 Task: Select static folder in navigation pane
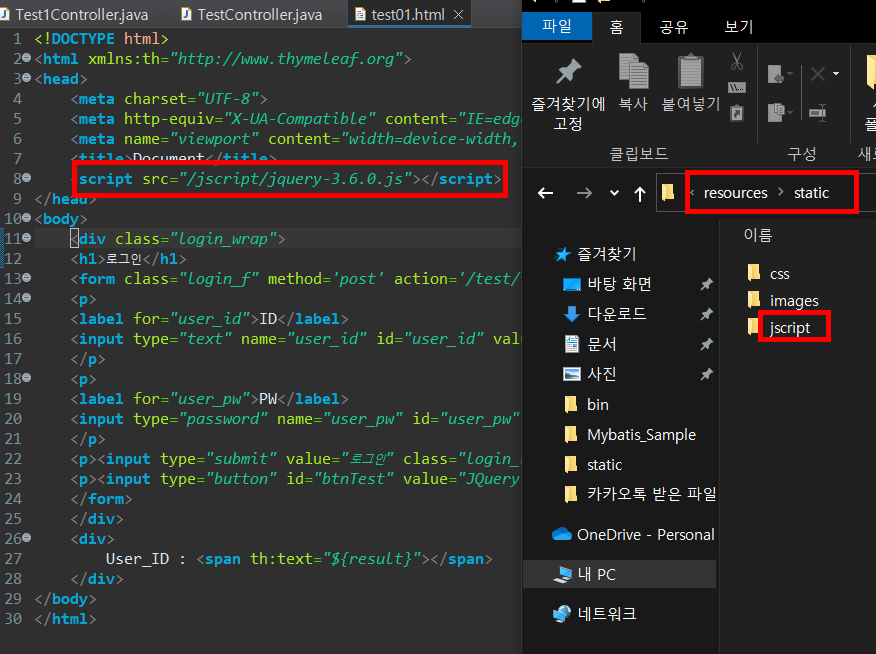coord(593,465)
